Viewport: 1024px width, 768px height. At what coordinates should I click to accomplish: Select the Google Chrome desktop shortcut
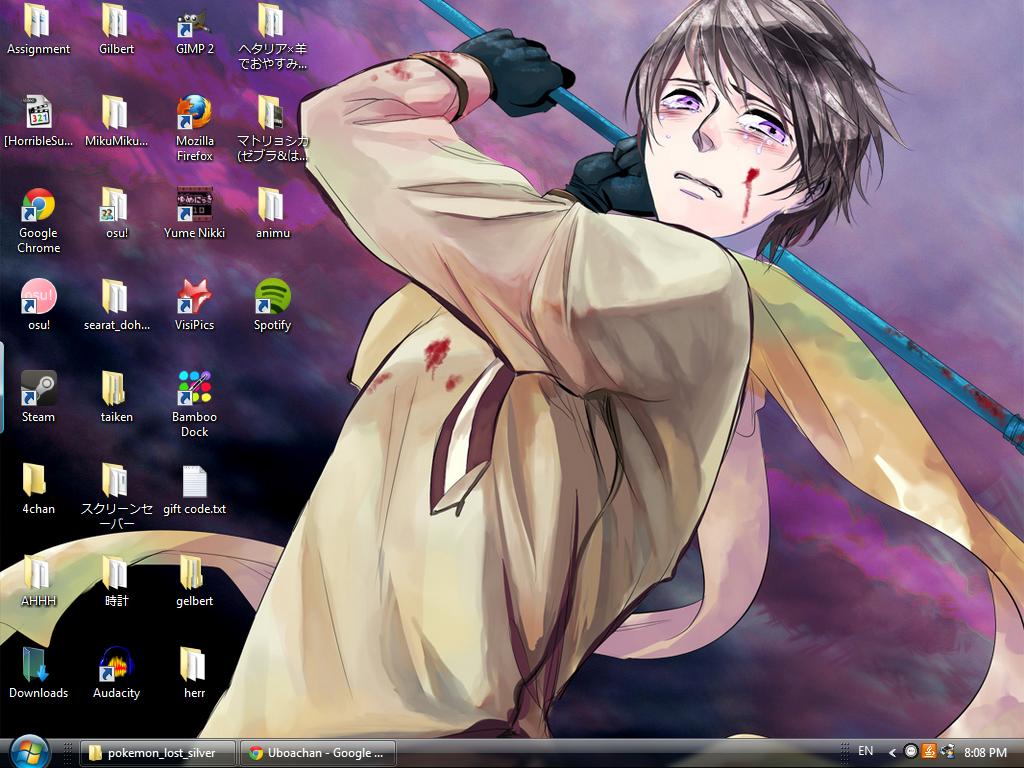tap(39, 220)
